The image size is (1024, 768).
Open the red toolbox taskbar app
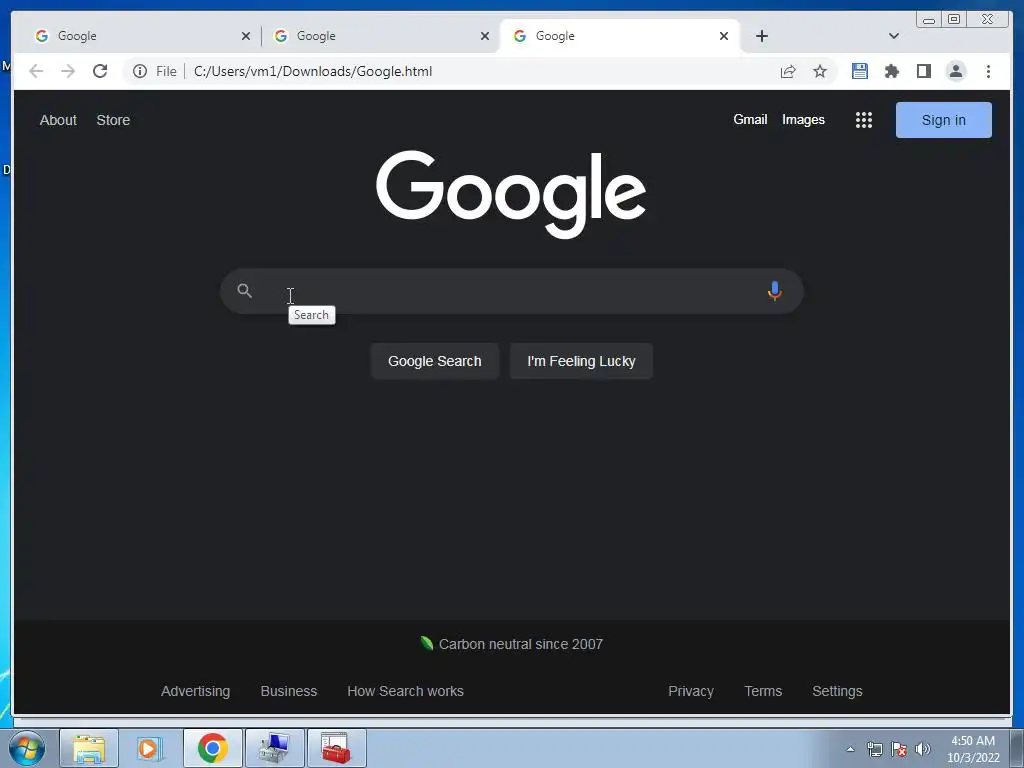pos(336,748)
